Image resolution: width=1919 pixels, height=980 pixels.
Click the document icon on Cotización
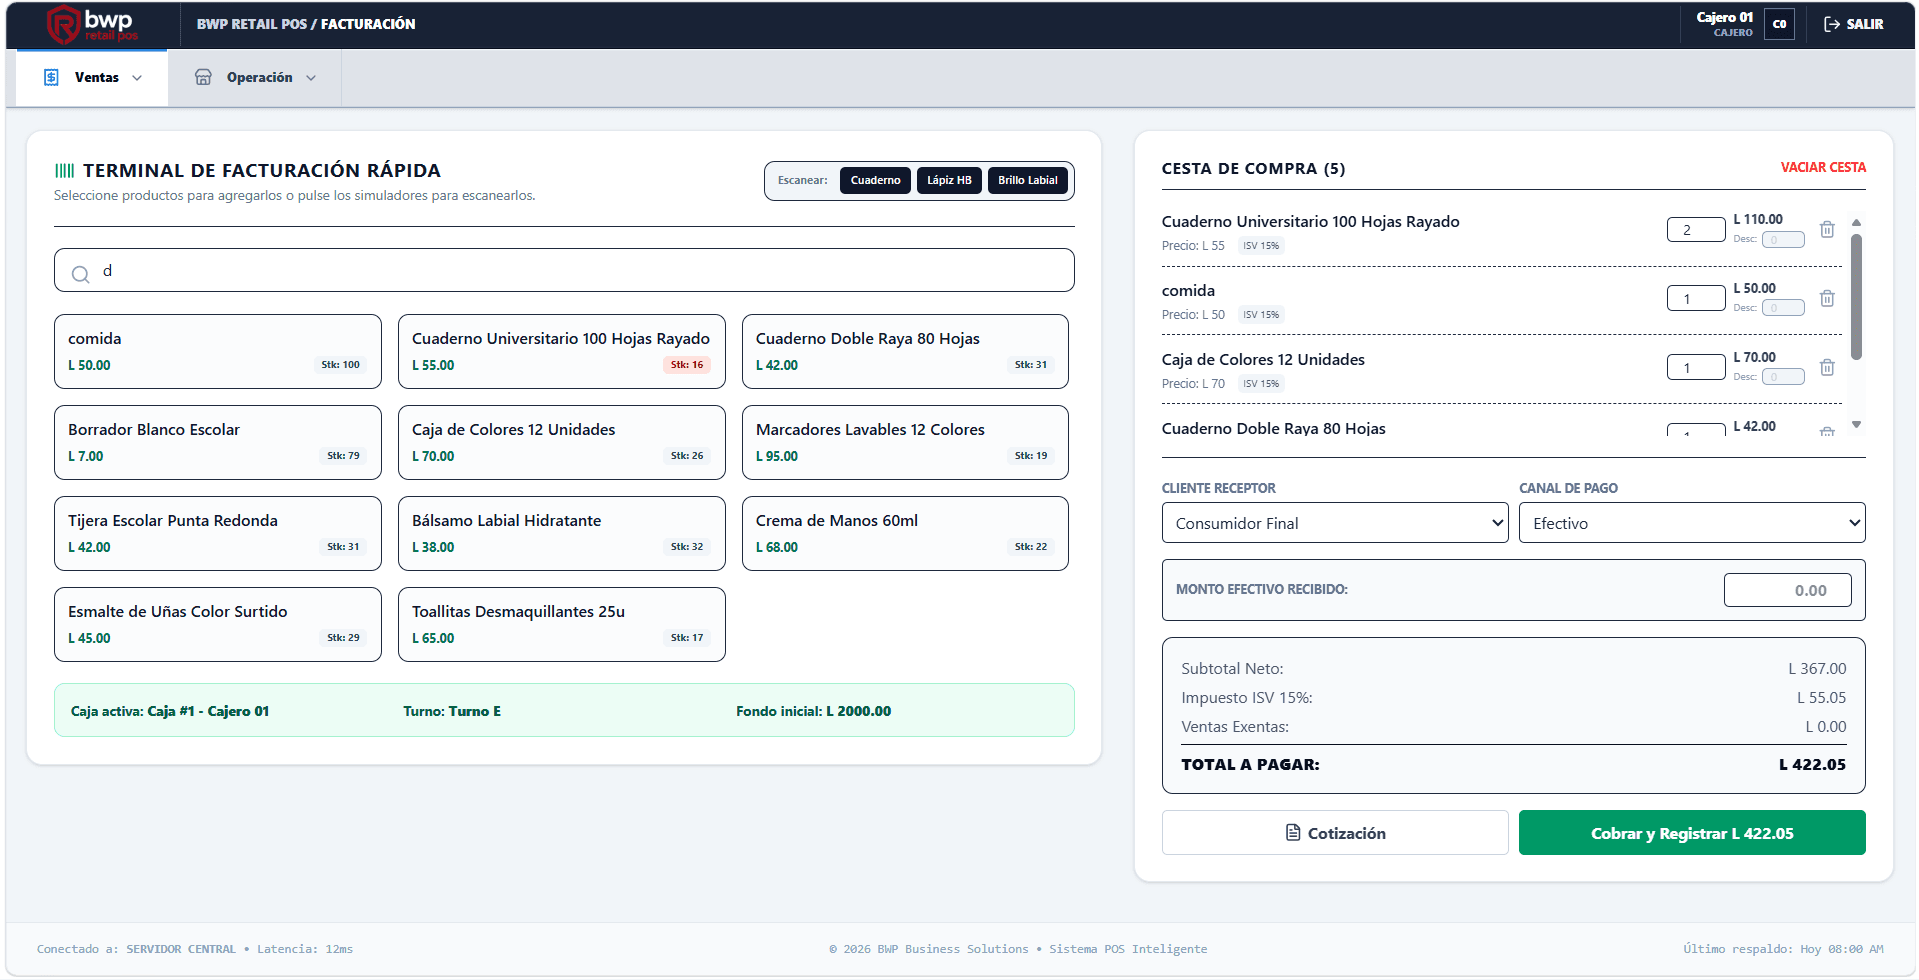point(1293,832)
